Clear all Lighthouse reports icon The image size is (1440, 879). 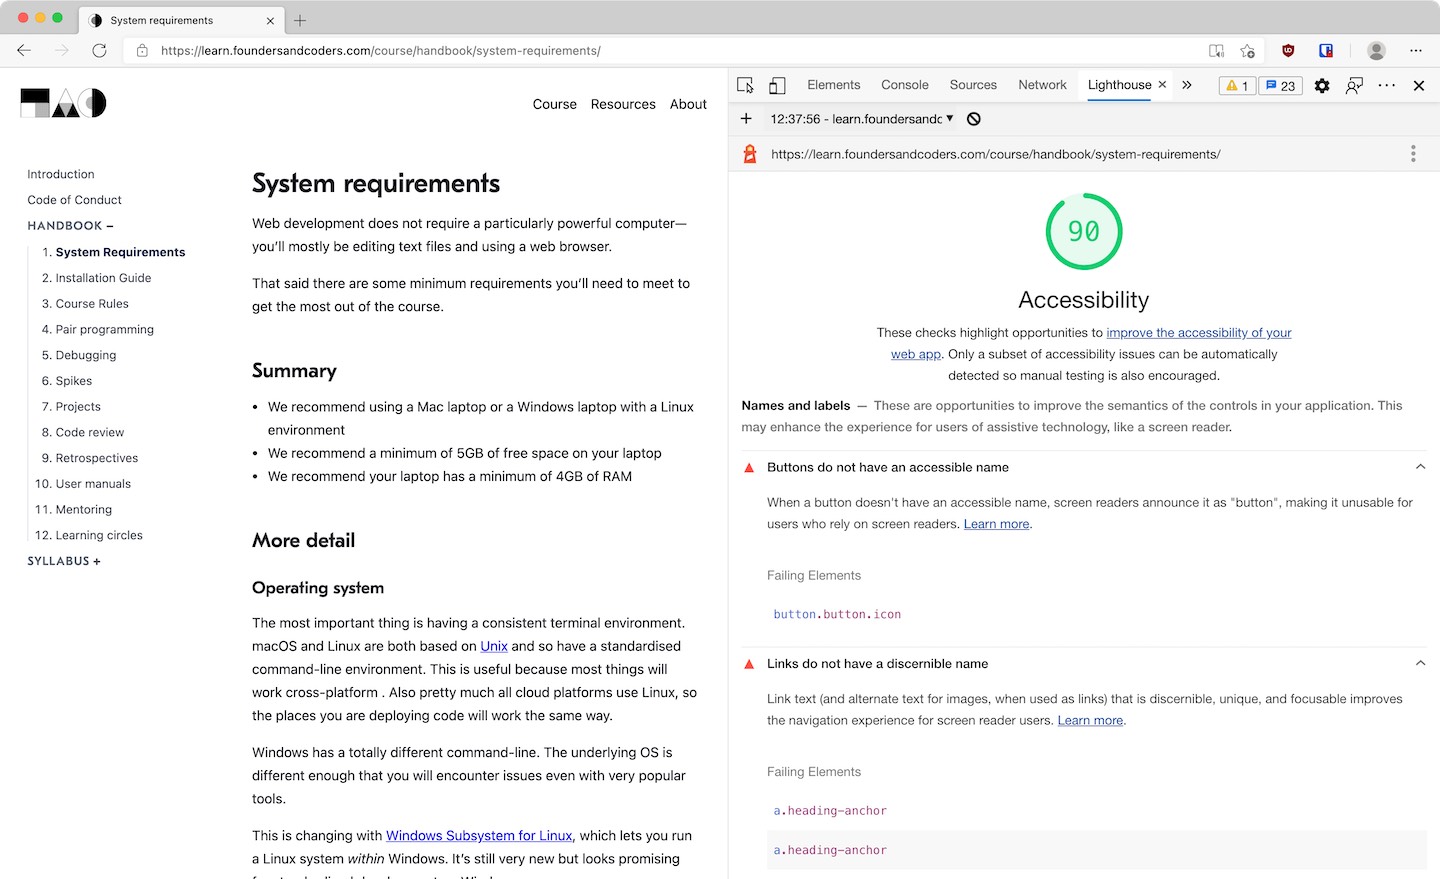974,118
